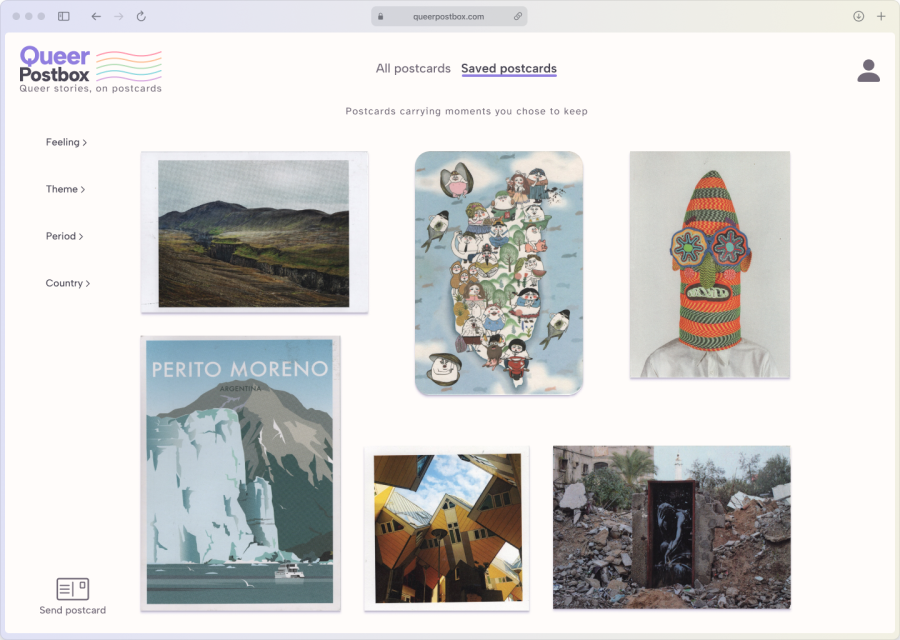900x640 pixels.
Task: Expand the Country filter
Action: [68, 284]
